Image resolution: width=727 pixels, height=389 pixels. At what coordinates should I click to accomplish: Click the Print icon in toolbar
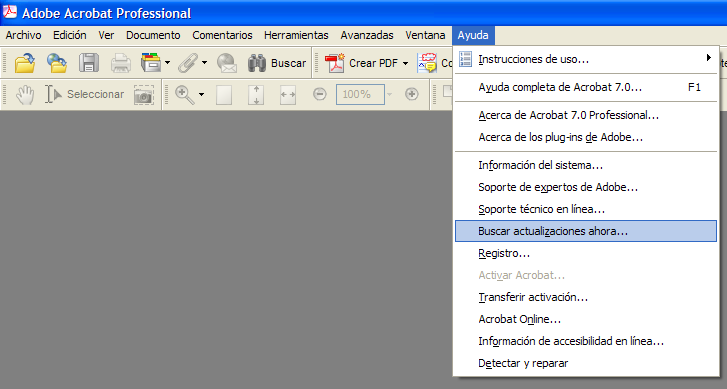[121, 63]
